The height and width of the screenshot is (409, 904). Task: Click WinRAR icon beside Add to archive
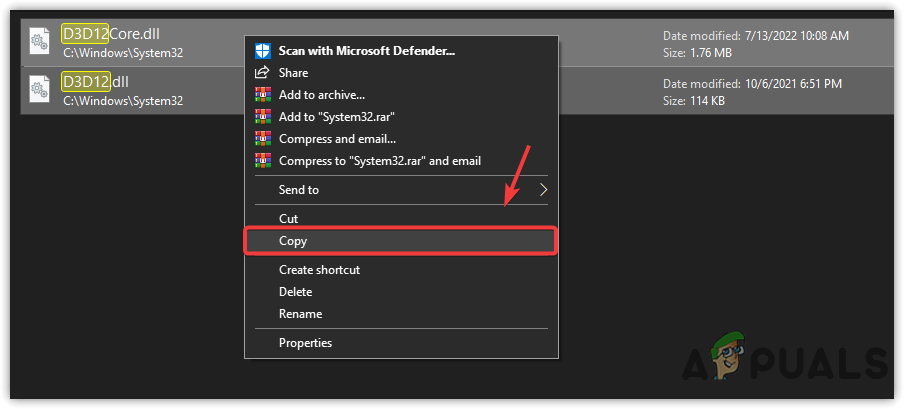(x=263, y=94)
